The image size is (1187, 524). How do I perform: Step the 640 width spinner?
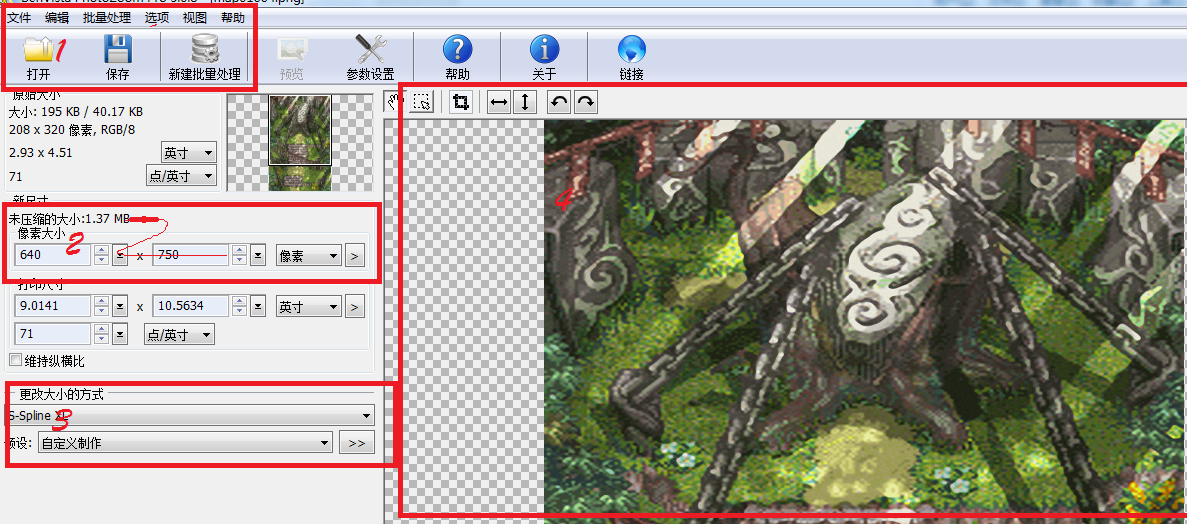102,255
